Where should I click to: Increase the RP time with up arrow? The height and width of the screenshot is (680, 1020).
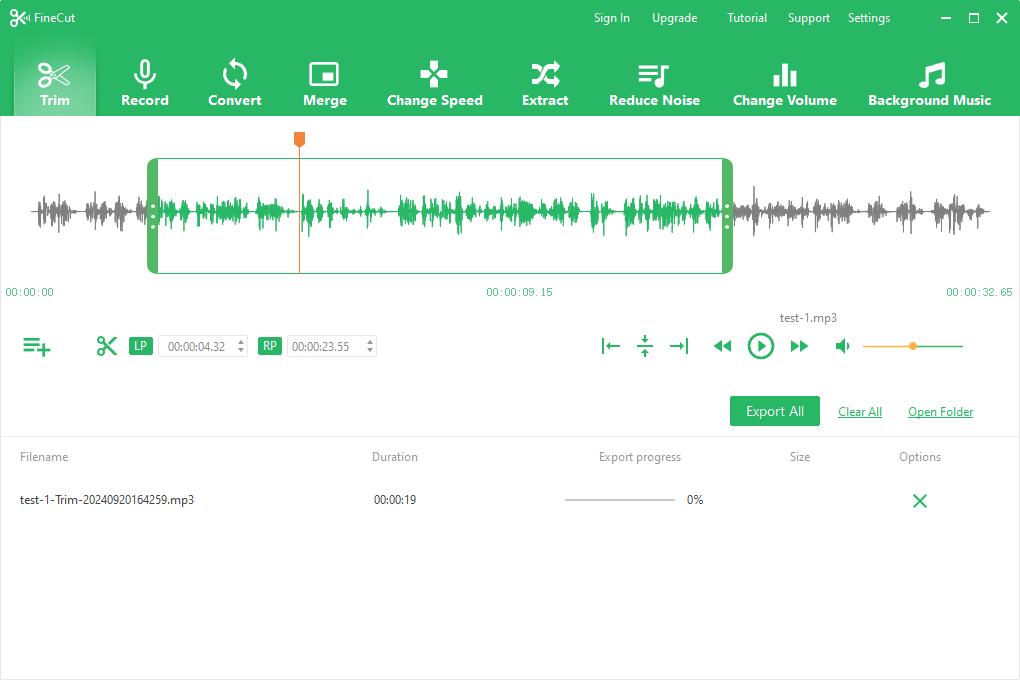[370, 342]
